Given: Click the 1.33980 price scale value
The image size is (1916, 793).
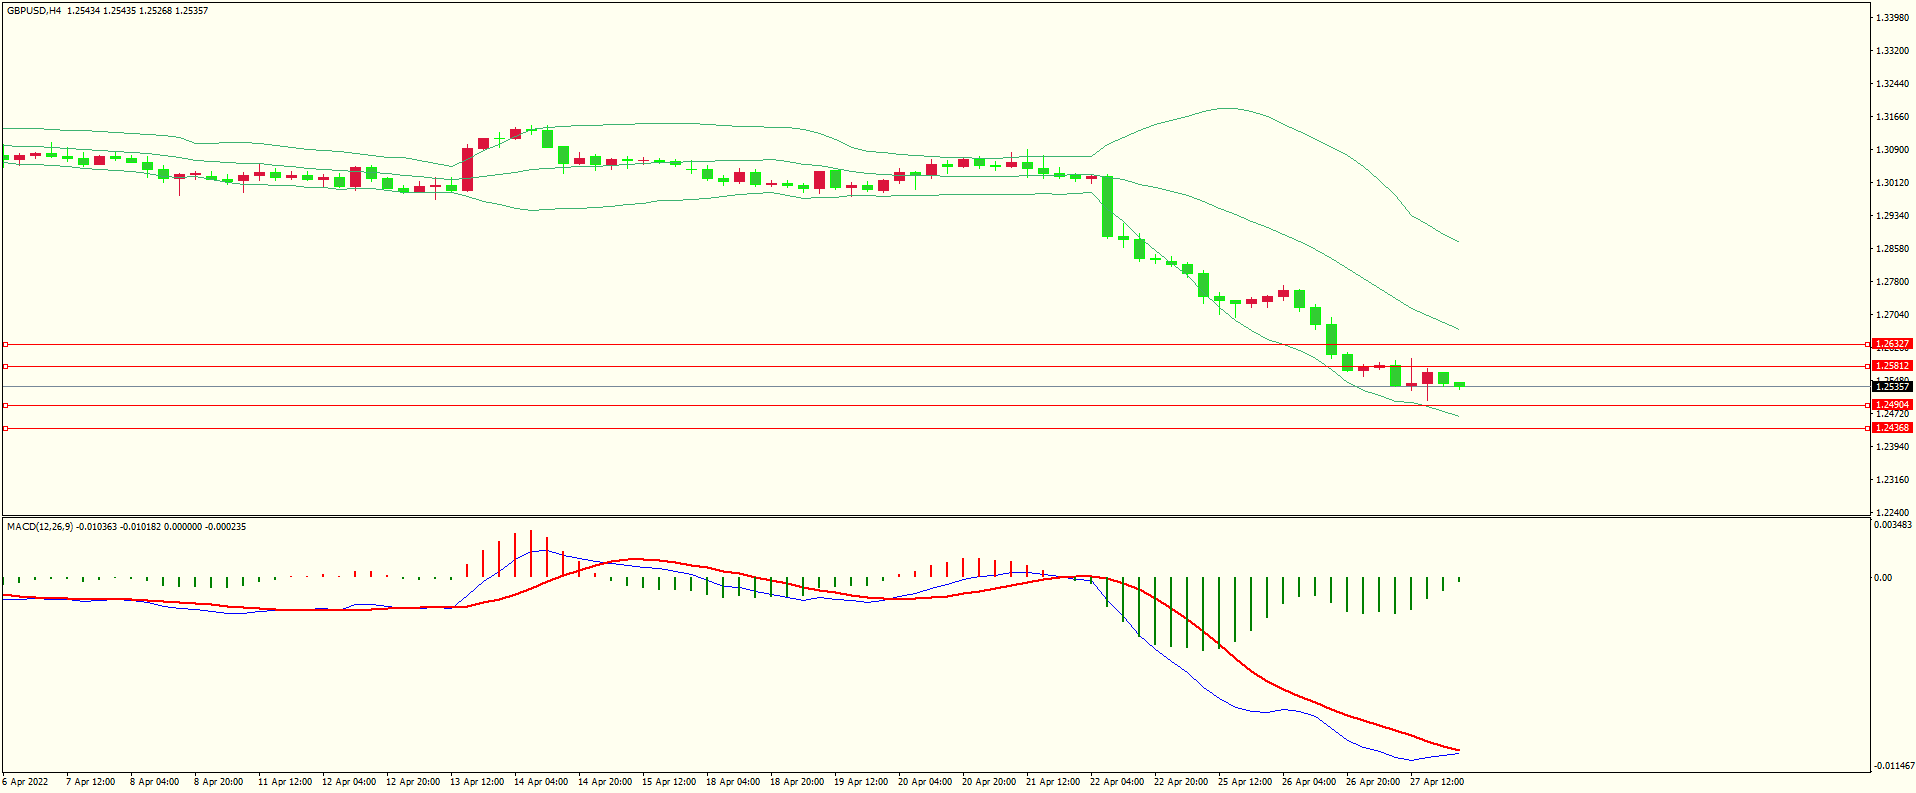Looking at the screenshot, I should (1892, 18).
